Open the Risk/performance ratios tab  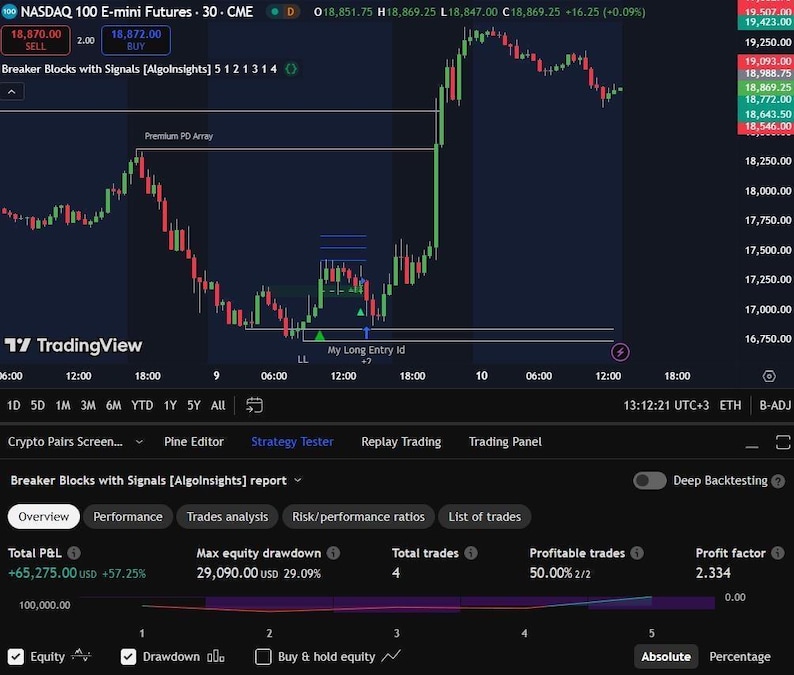tap(359, 517)
